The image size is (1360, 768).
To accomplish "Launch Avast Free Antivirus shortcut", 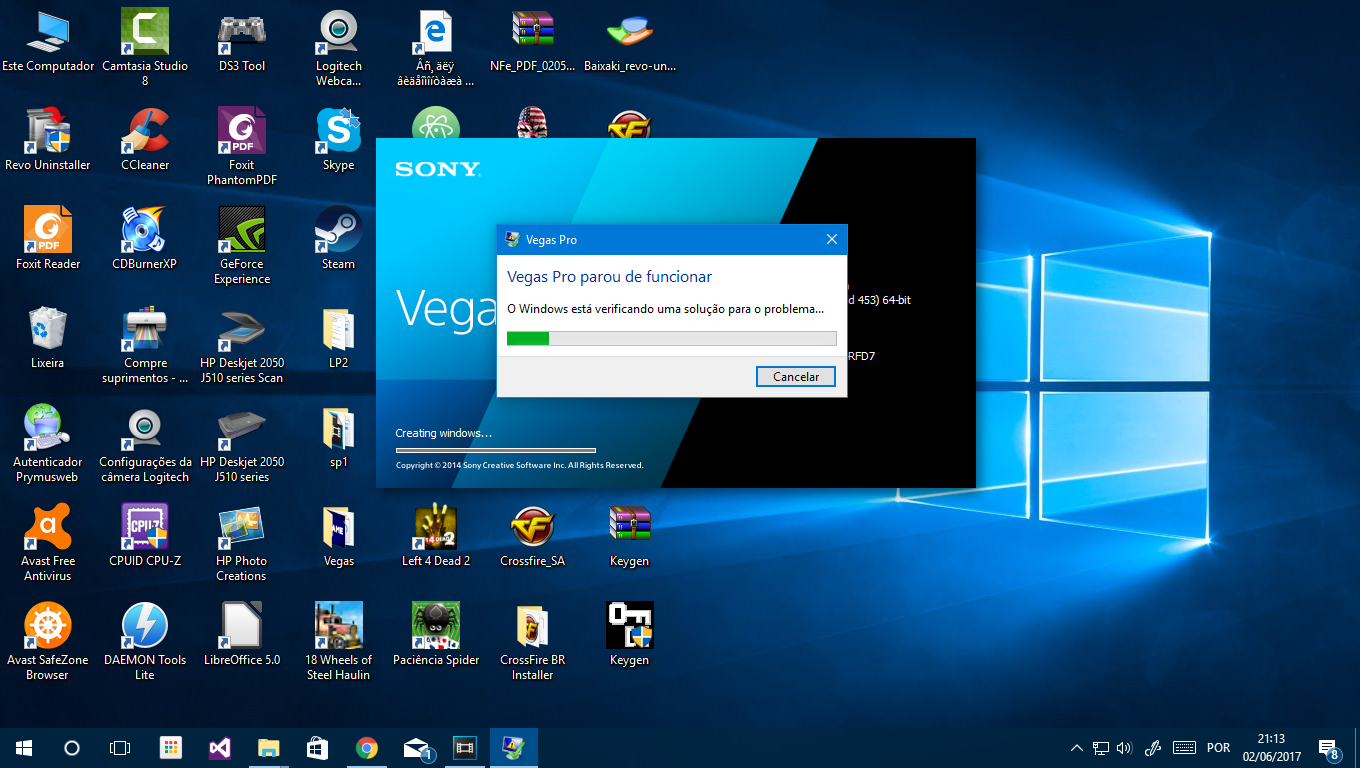I will [48, 543].
